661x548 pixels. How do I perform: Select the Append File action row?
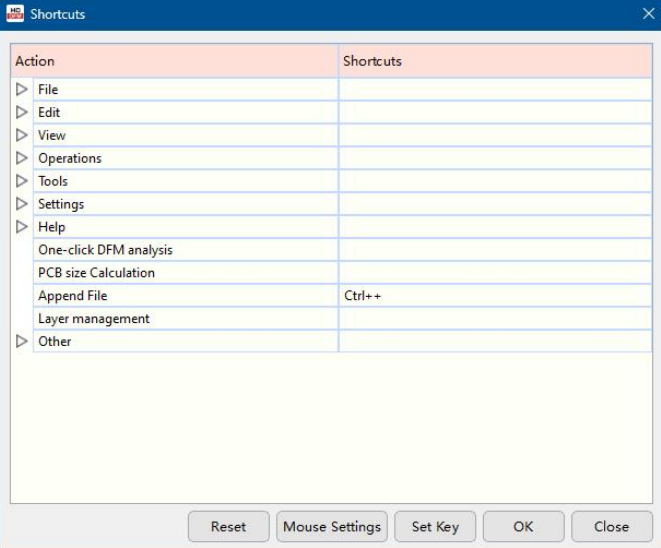(72, 296)
